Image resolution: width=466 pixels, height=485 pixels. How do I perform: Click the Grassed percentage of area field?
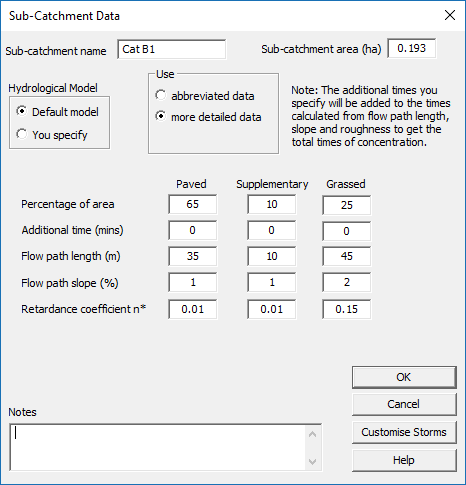[347, 205]
